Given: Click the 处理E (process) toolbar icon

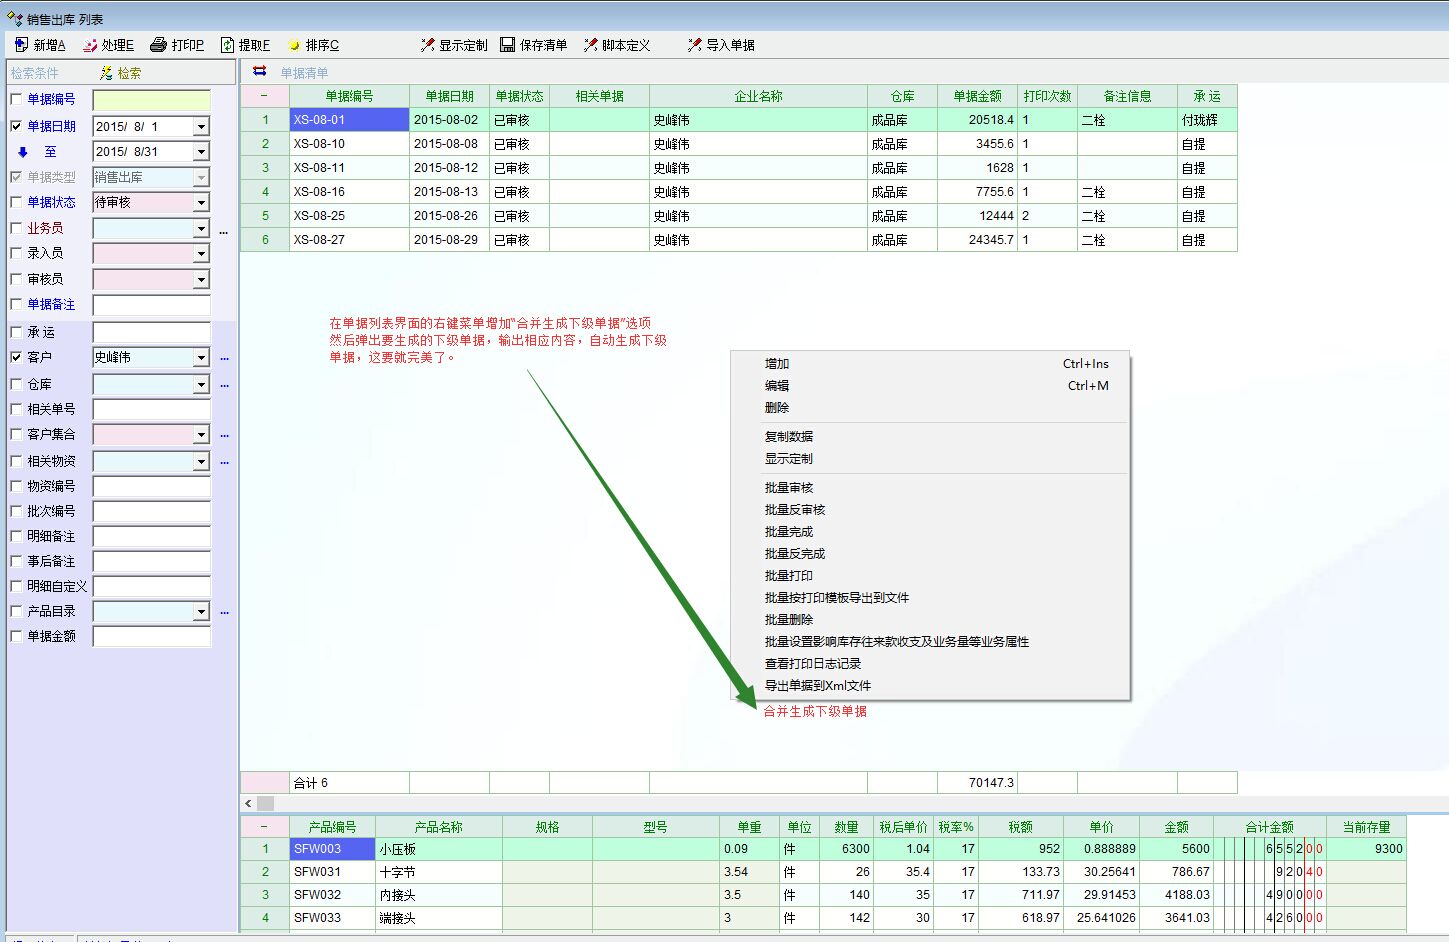Looking at the screenshot, I should coord(90,45).
